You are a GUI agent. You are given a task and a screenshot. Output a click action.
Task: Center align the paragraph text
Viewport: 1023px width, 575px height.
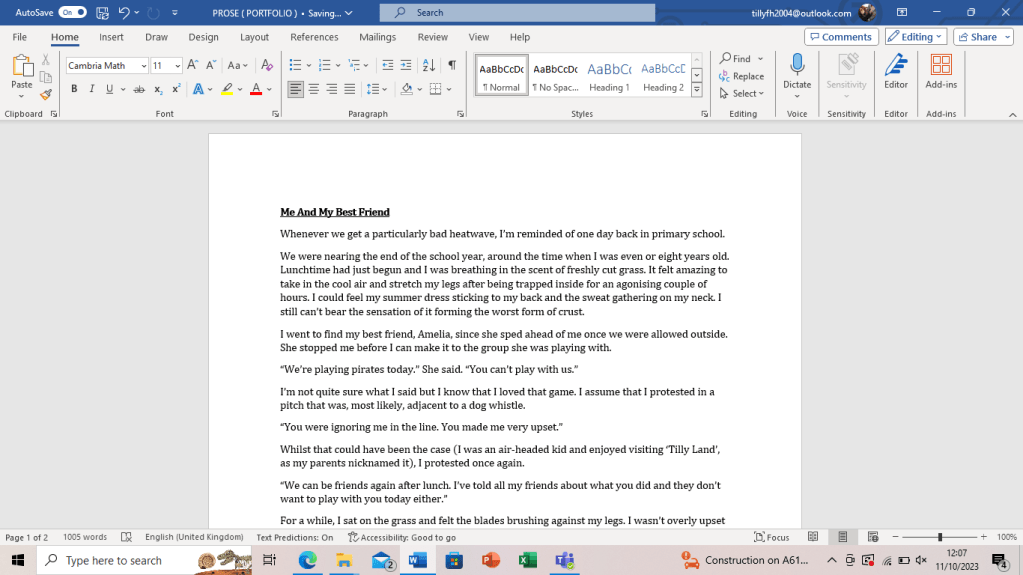tap(314, 89)
